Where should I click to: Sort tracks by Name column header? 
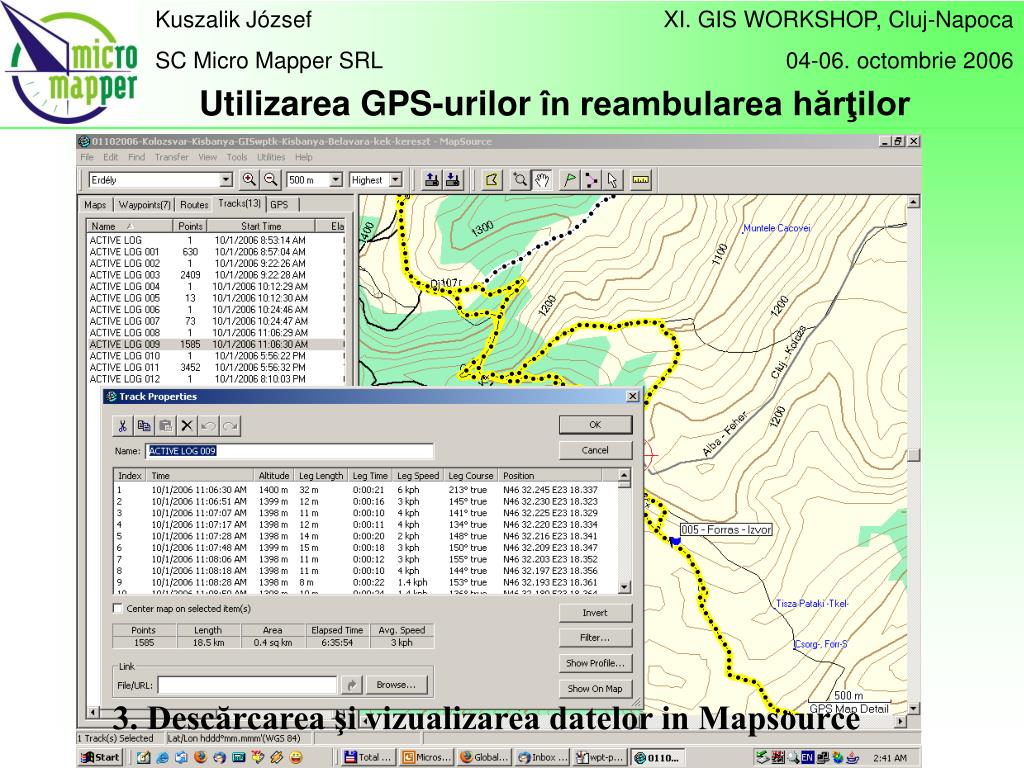tap(129, 226)
